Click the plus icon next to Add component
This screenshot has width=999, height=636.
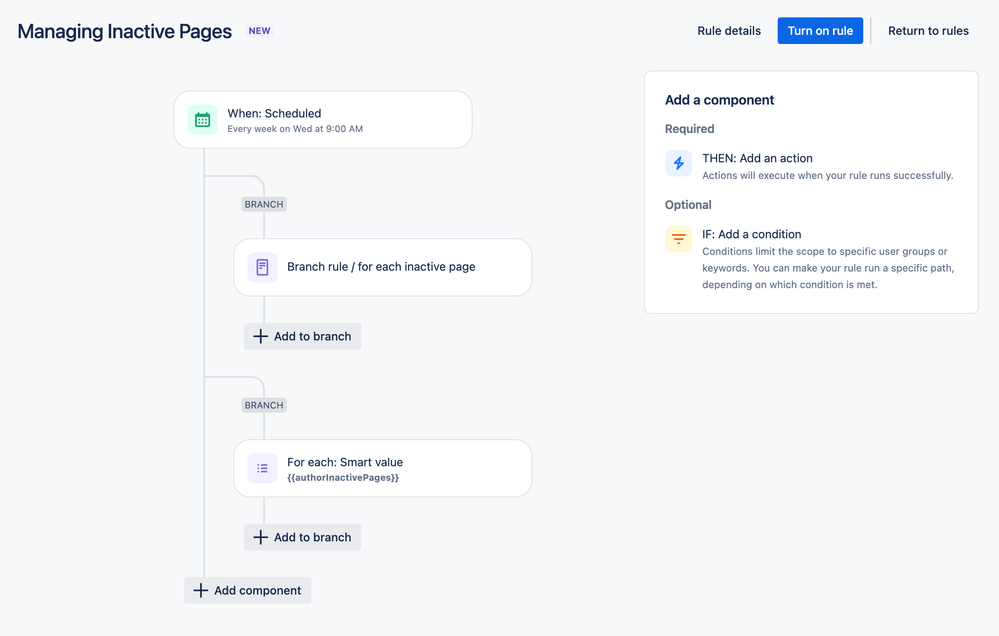click(201, 591)
